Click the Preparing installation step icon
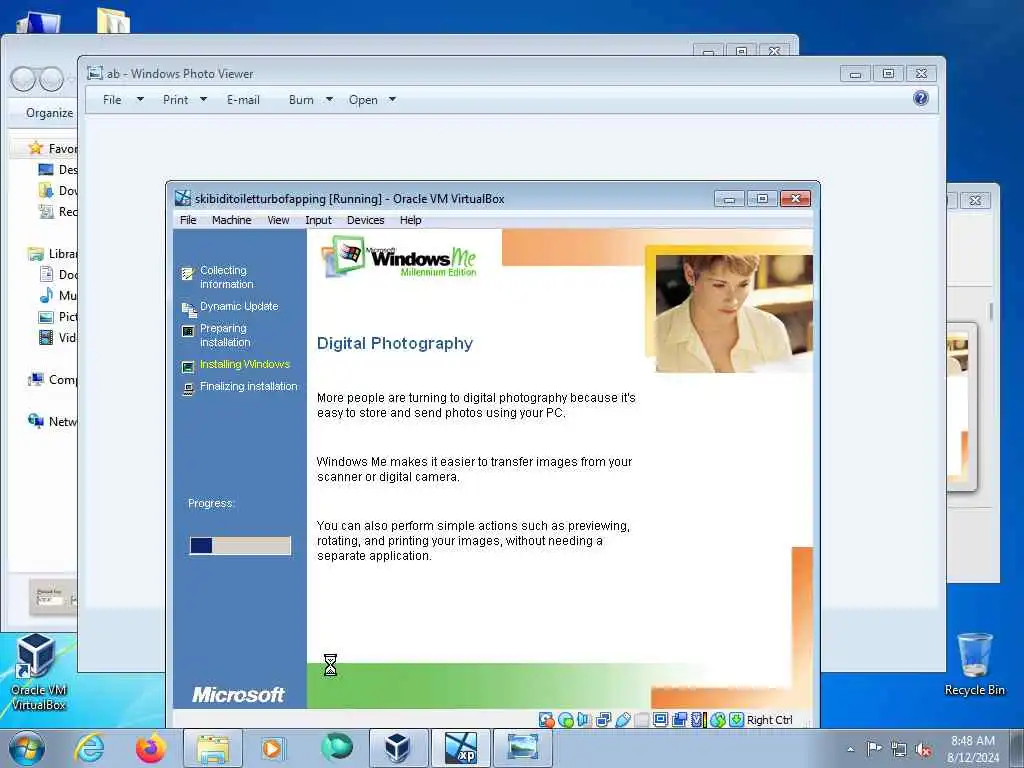 tap(188, 331)
